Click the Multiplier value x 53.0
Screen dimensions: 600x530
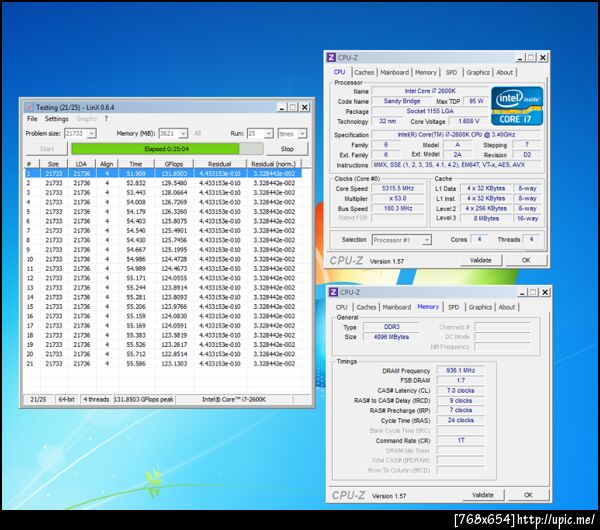point(398,199)
